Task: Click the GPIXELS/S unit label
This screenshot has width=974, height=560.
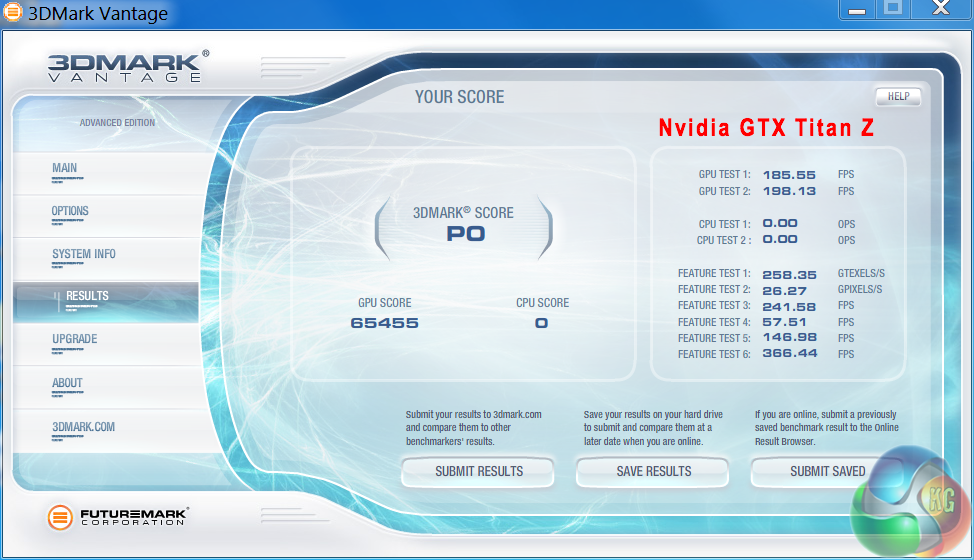Action: pyautogui.click(x=860, y=289)
